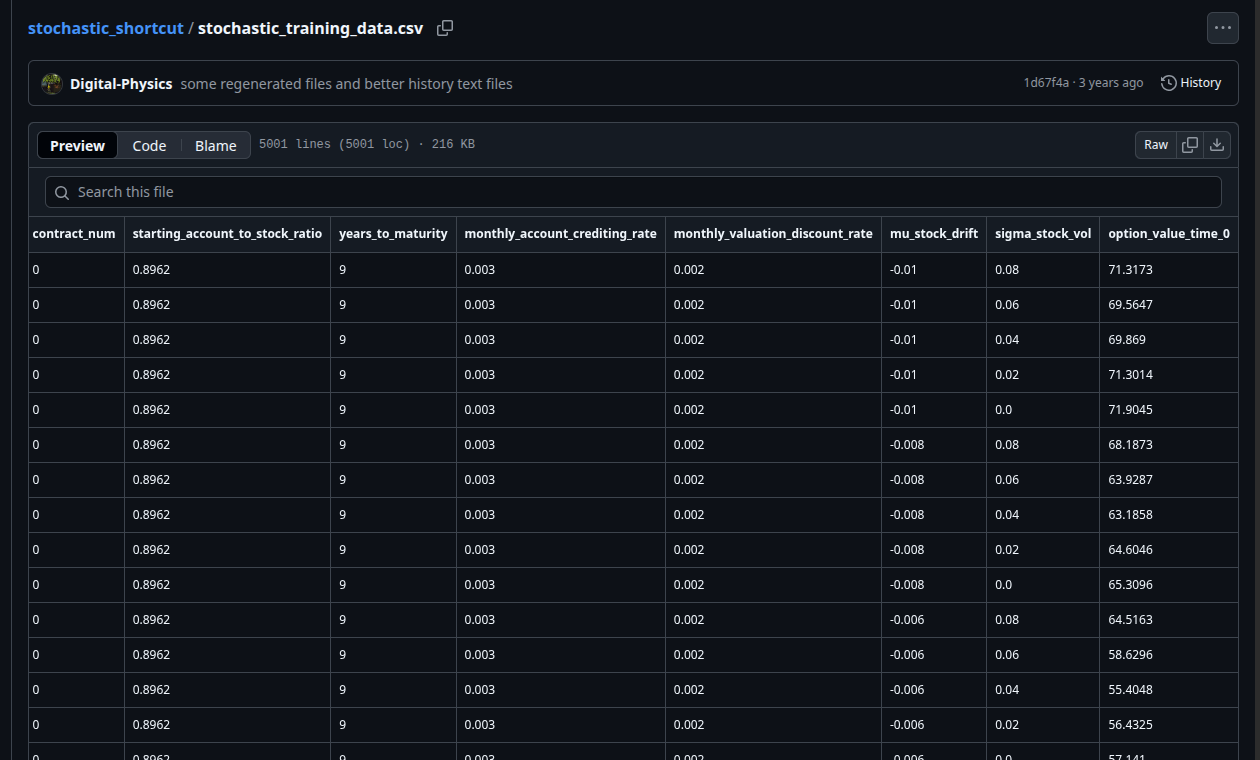Image resolution: width=1260 pixels, height=760 pixels.
Task: Click the sigma_stock_vol column header
Action: 1042,234
